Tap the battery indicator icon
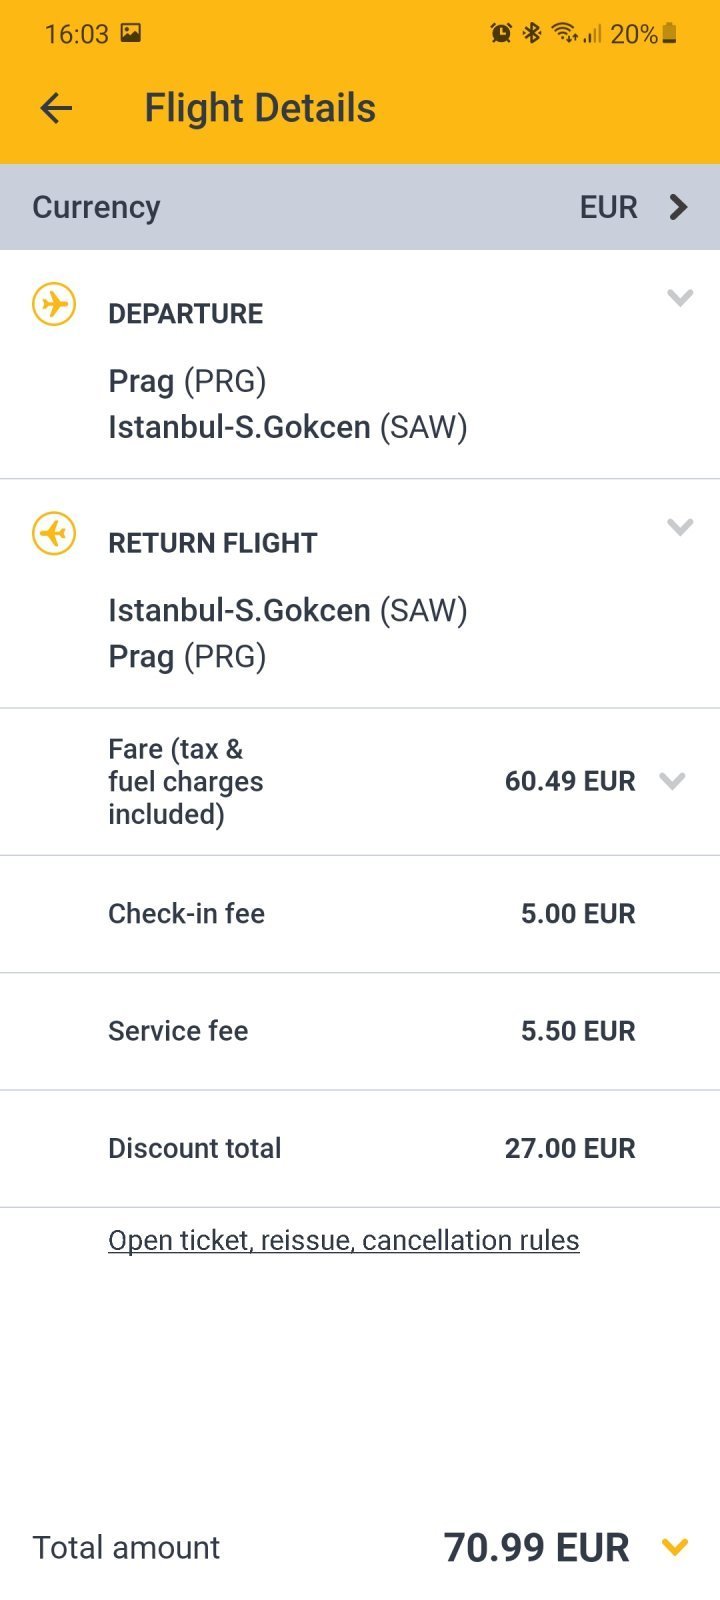The image size is (720, 1600). click(670, 34)
